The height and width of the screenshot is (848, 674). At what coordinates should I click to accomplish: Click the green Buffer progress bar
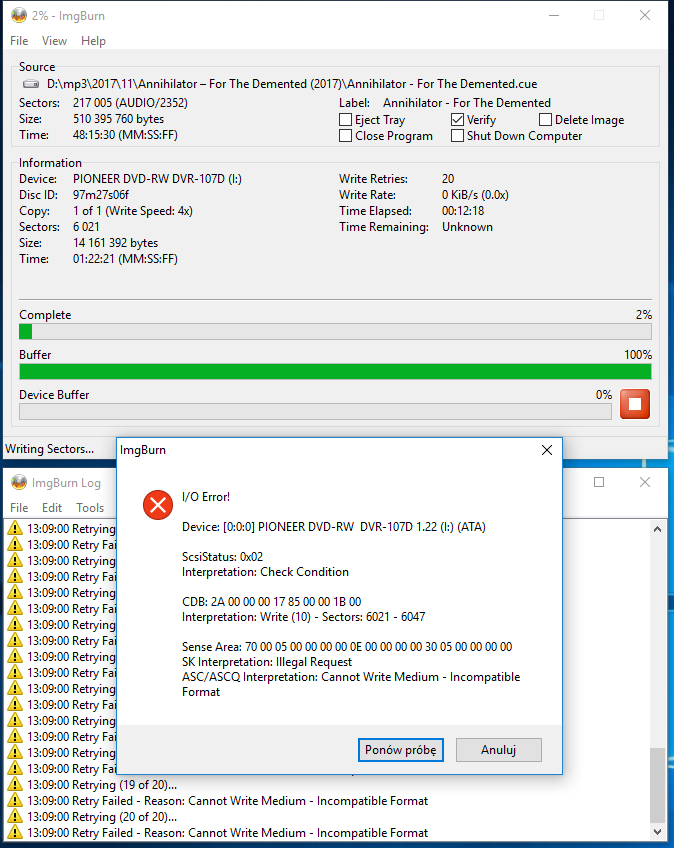[335, 372]
